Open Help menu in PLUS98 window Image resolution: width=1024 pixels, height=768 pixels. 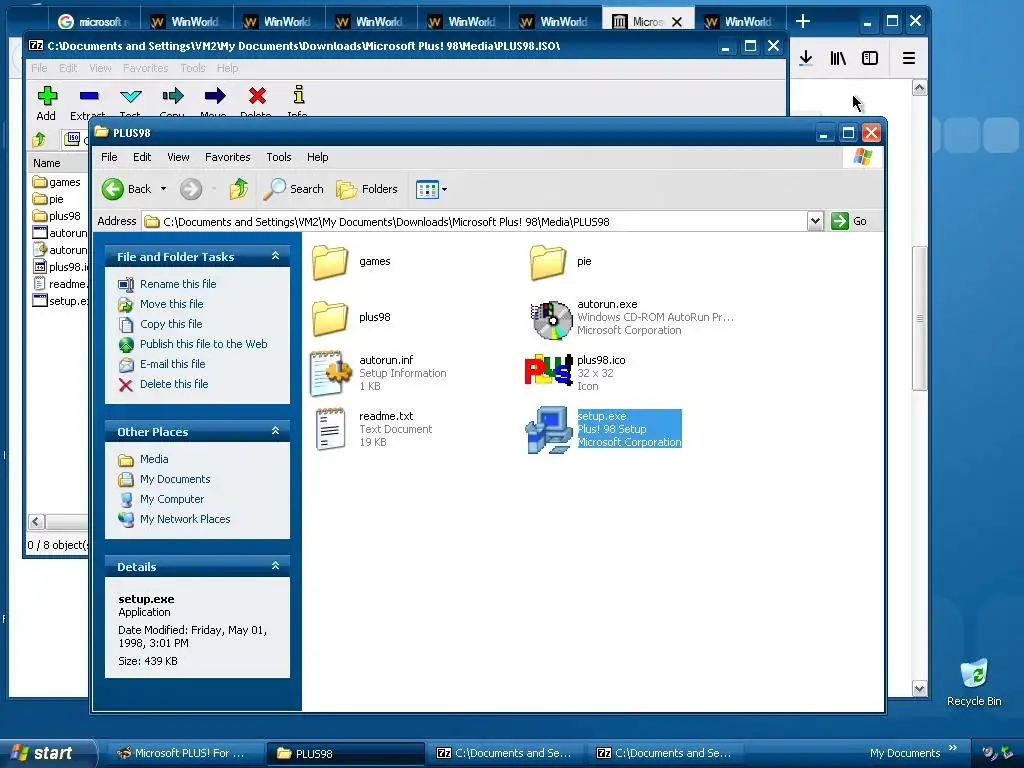tap(317, 157)
